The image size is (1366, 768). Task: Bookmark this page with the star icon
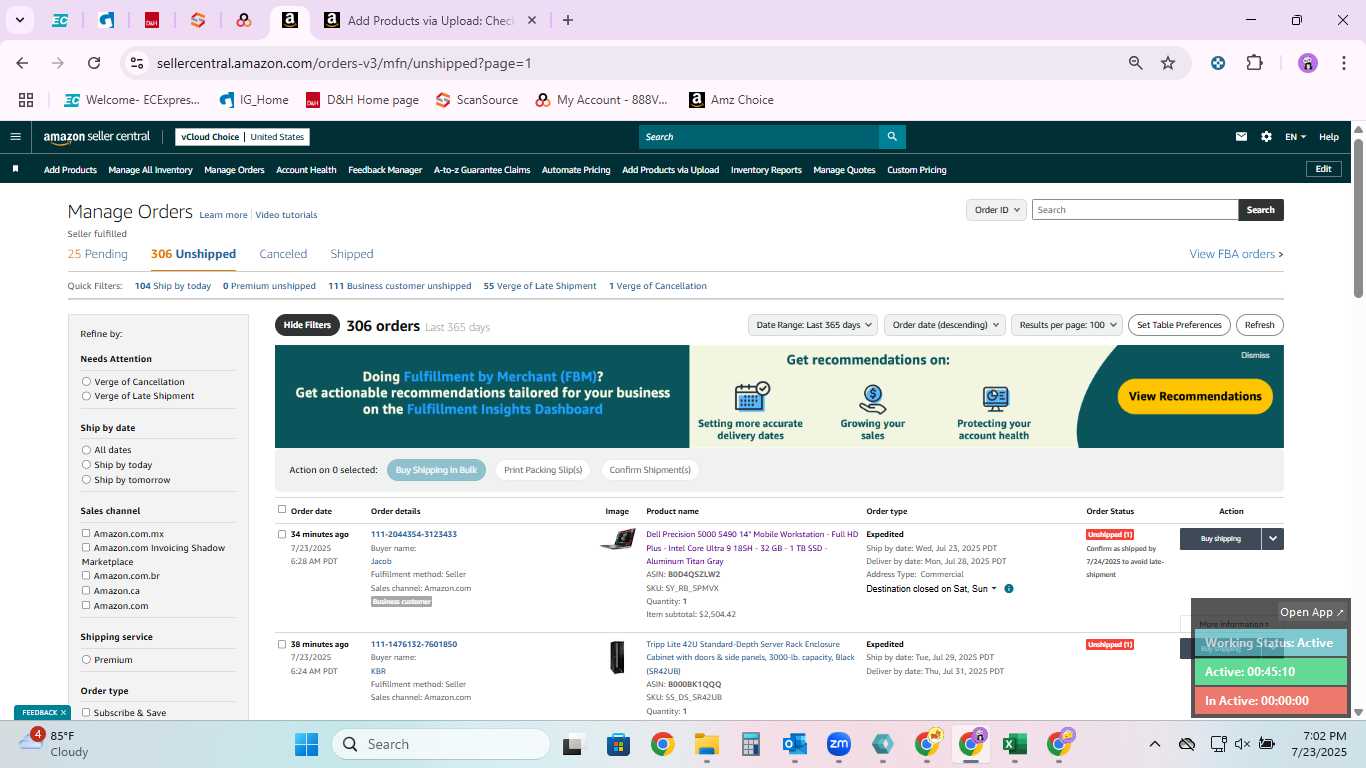pos(1168,63)
